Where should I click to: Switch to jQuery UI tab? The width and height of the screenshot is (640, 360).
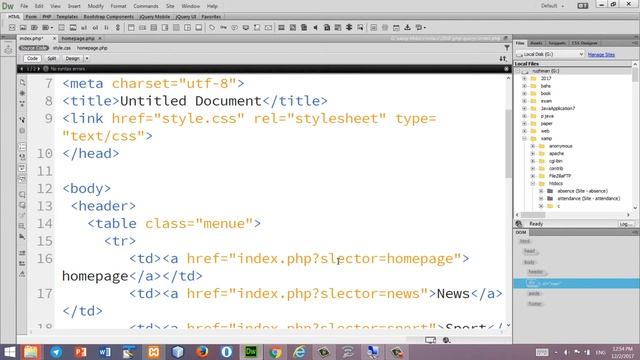coord(186,17)
